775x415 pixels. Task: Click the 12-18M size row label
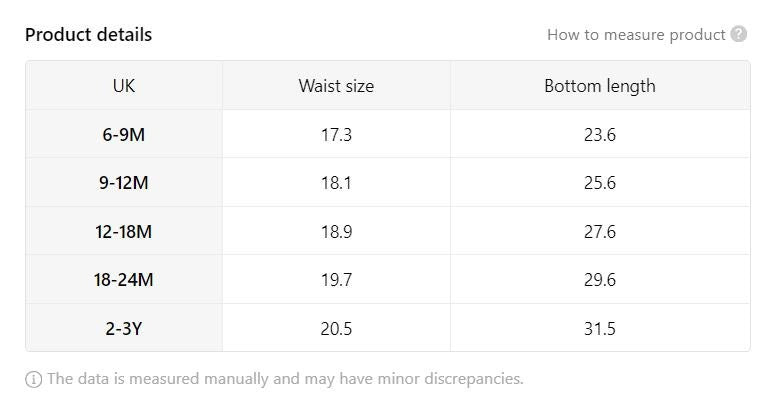pyautogui.click(x=124, y=232)
